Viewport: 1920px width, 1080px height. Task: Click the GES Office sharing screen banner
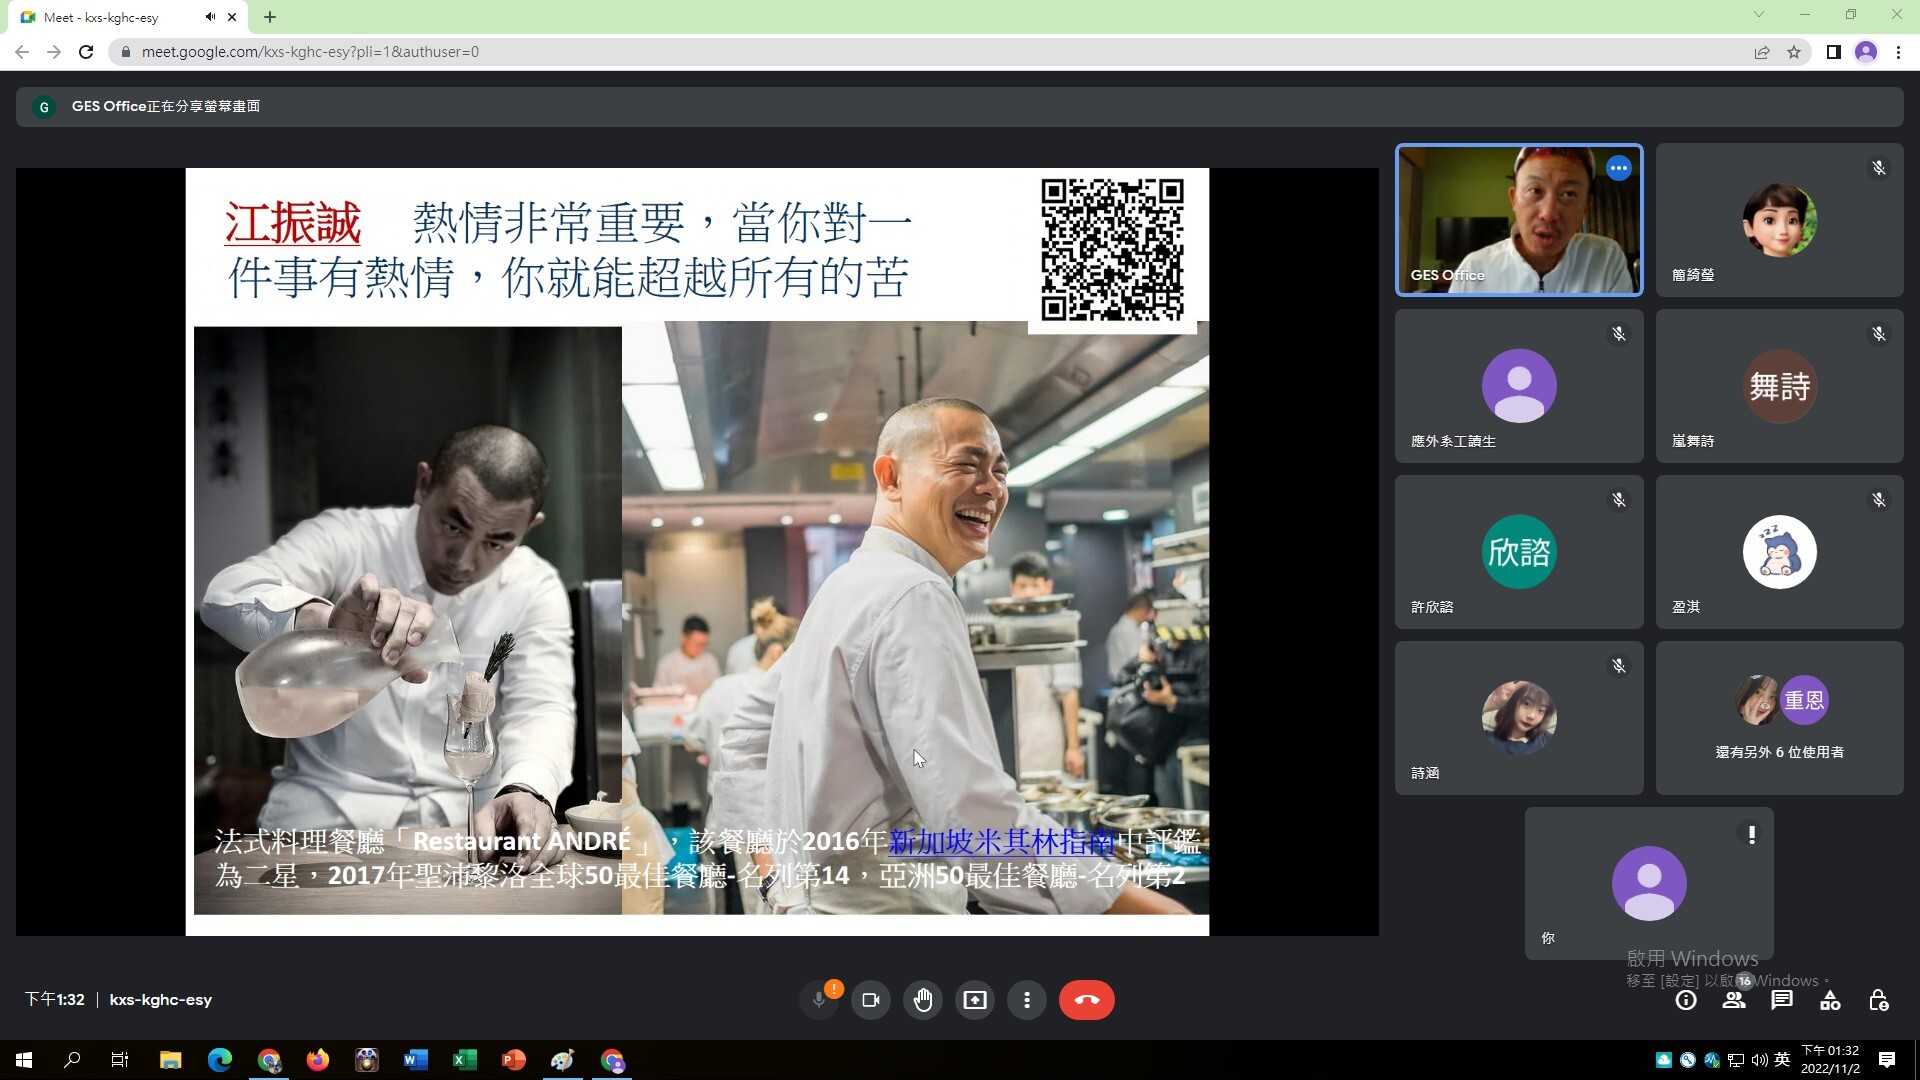[959, 106]
